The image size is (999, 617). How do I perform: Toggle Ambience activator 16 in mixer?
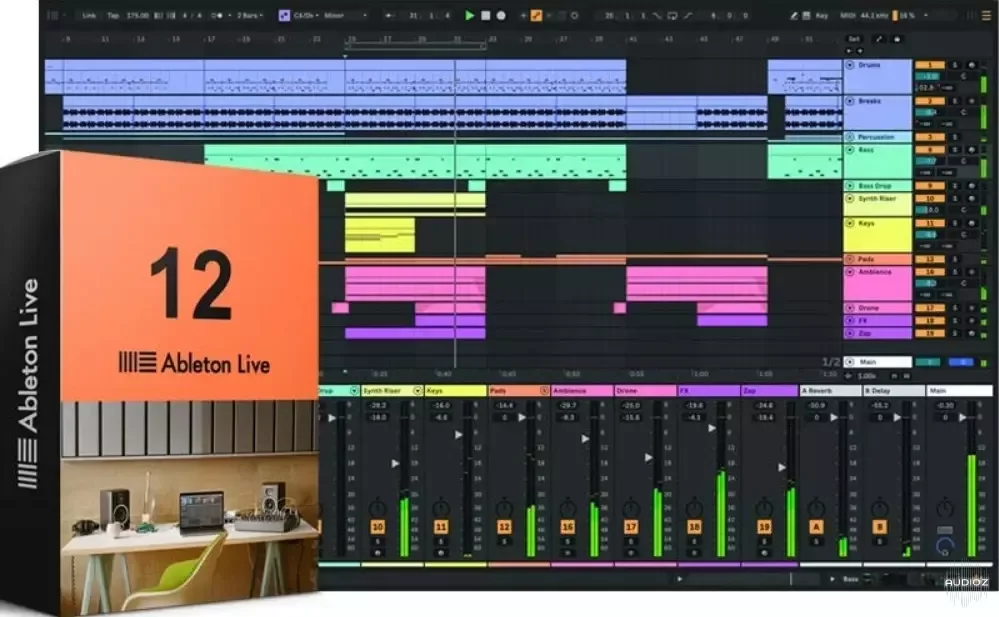point(567,527)
